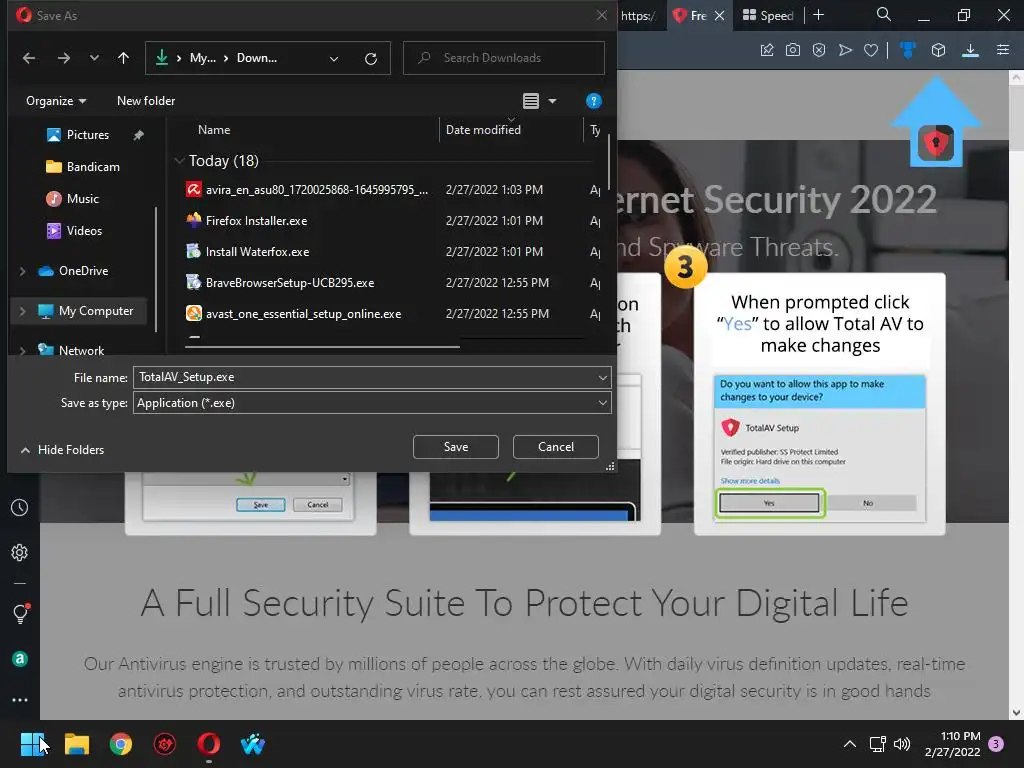Click Hide Folders toggle
The width and height of the screenshot is (1024, 768).
coord(63,449)
